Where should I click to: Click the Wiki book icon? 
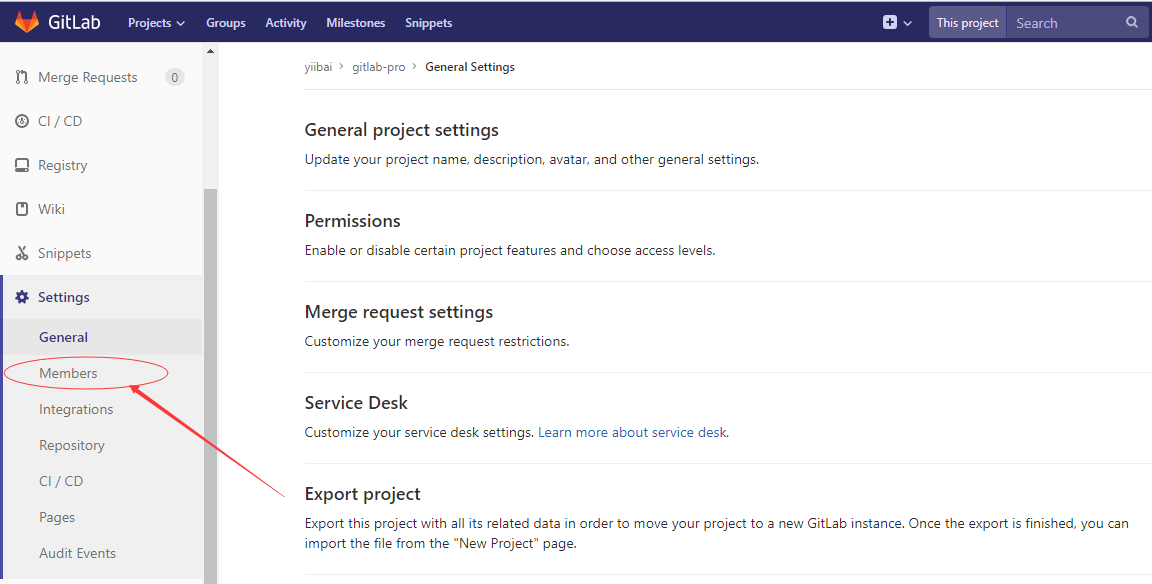pyautogui.click(x=22, y=209)
